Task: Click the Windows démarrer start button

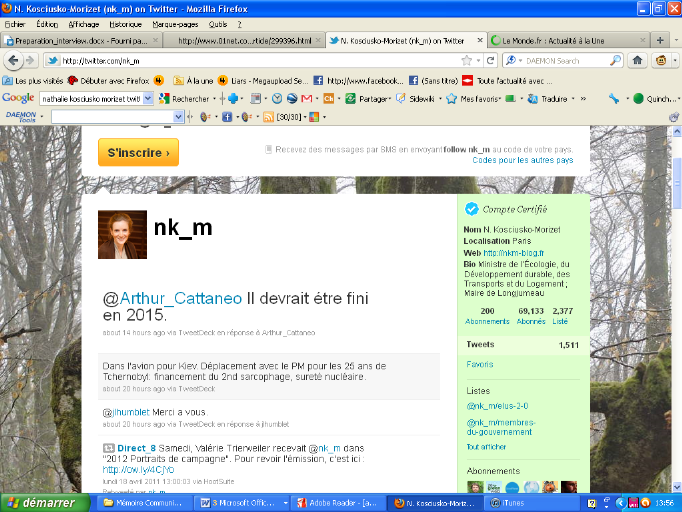Action: pyautogui.click(x=37, y=502)
